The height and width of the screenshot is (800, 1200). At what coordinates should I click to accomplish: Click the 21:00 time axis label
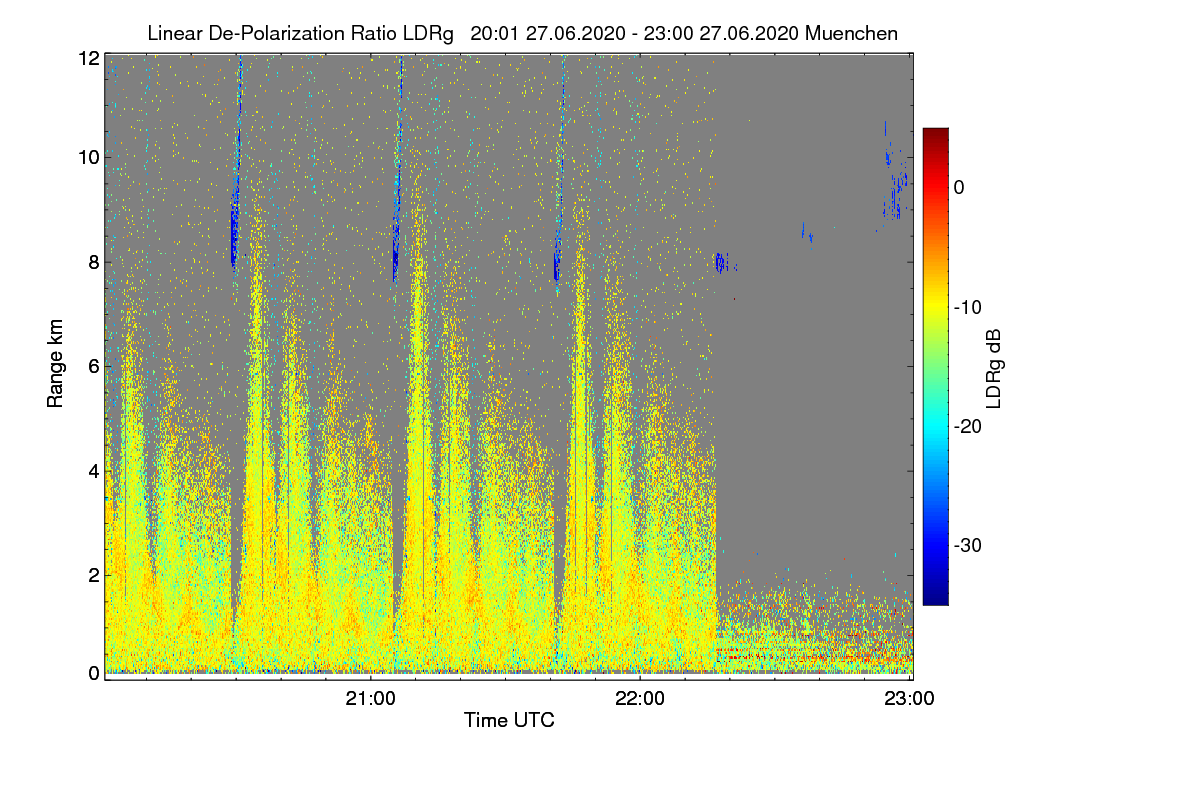[370, 699]
